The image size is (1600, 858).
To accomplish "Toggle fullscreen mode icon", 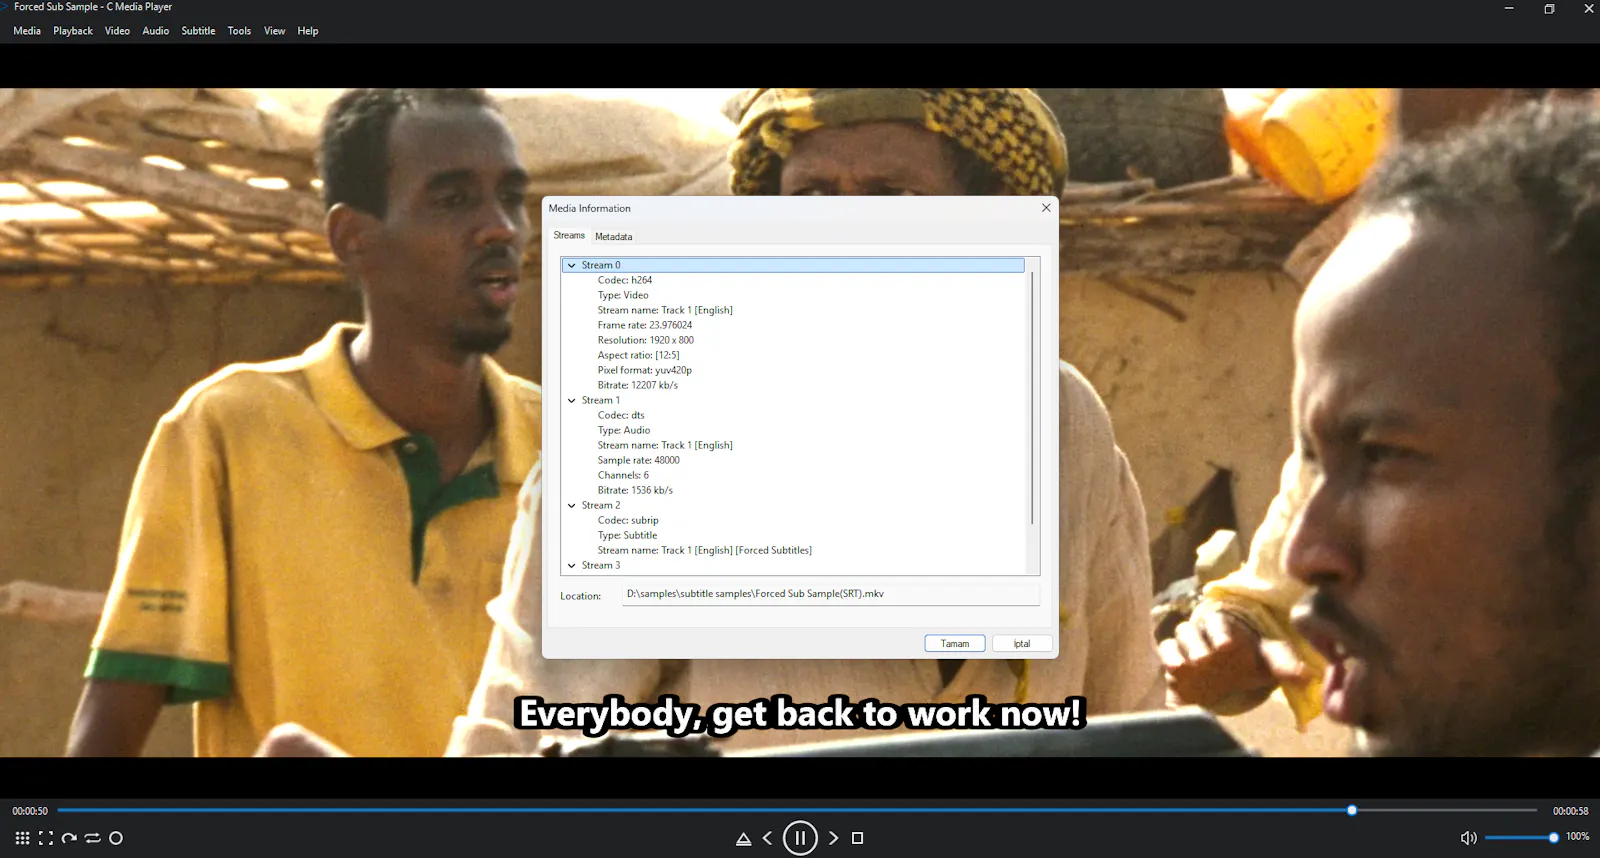I will click(x=46, y=838).
